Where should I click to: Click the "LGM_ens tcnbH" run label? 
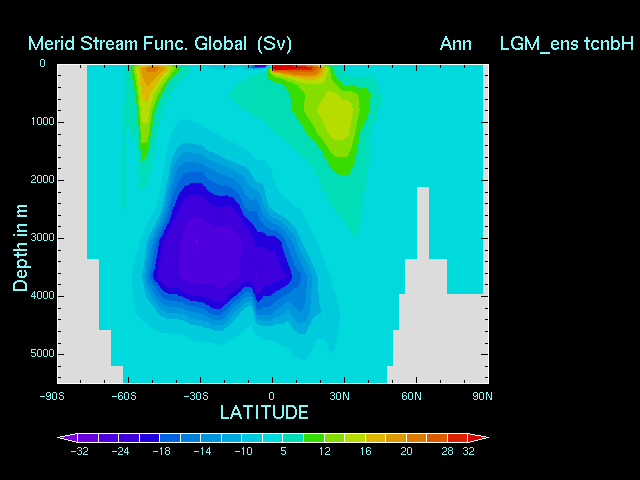click(567, 44)
